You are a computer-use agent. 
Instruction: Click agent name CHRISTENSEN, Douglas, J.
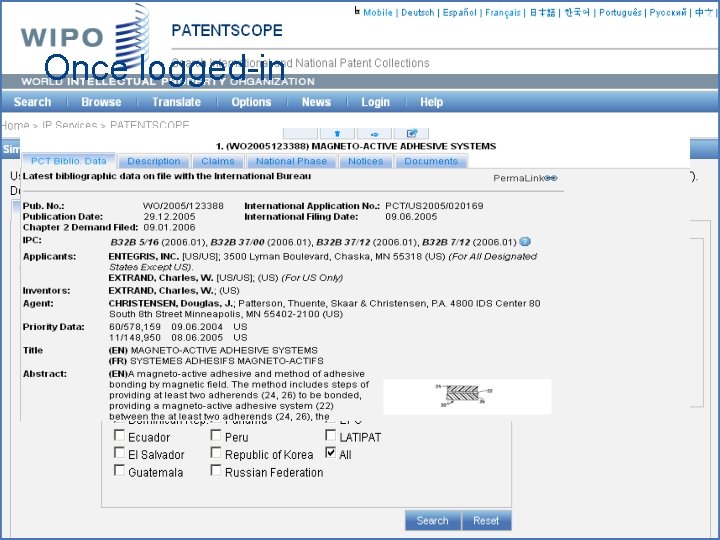tap(171, 304)
